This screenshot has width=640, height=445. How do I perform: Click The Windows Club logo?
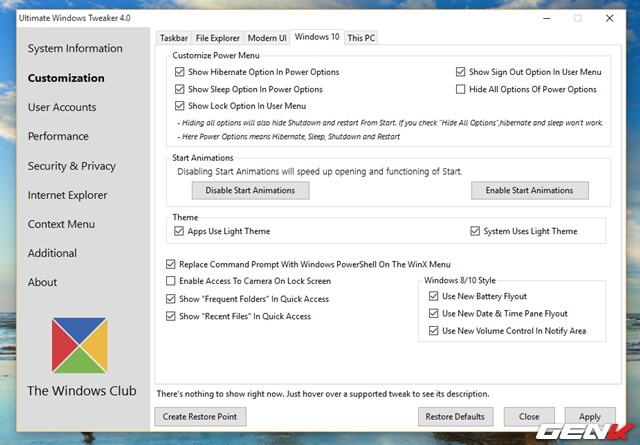point(80,345)
